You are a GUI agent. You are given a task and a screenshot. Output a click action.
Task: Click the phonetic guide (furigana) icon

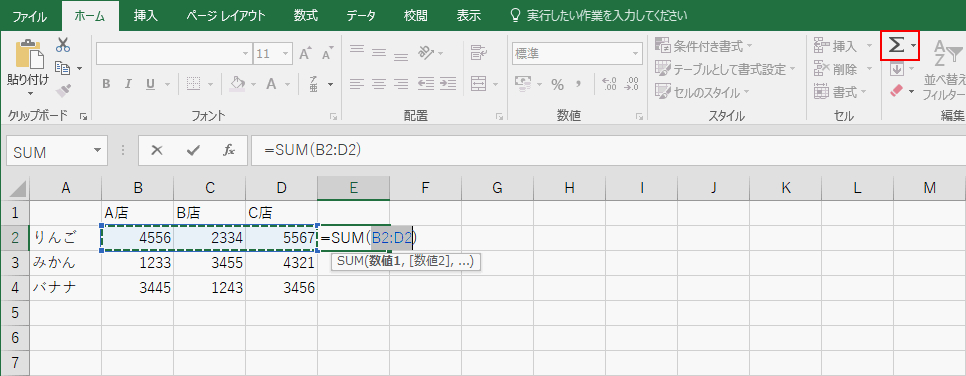[314, 84]
